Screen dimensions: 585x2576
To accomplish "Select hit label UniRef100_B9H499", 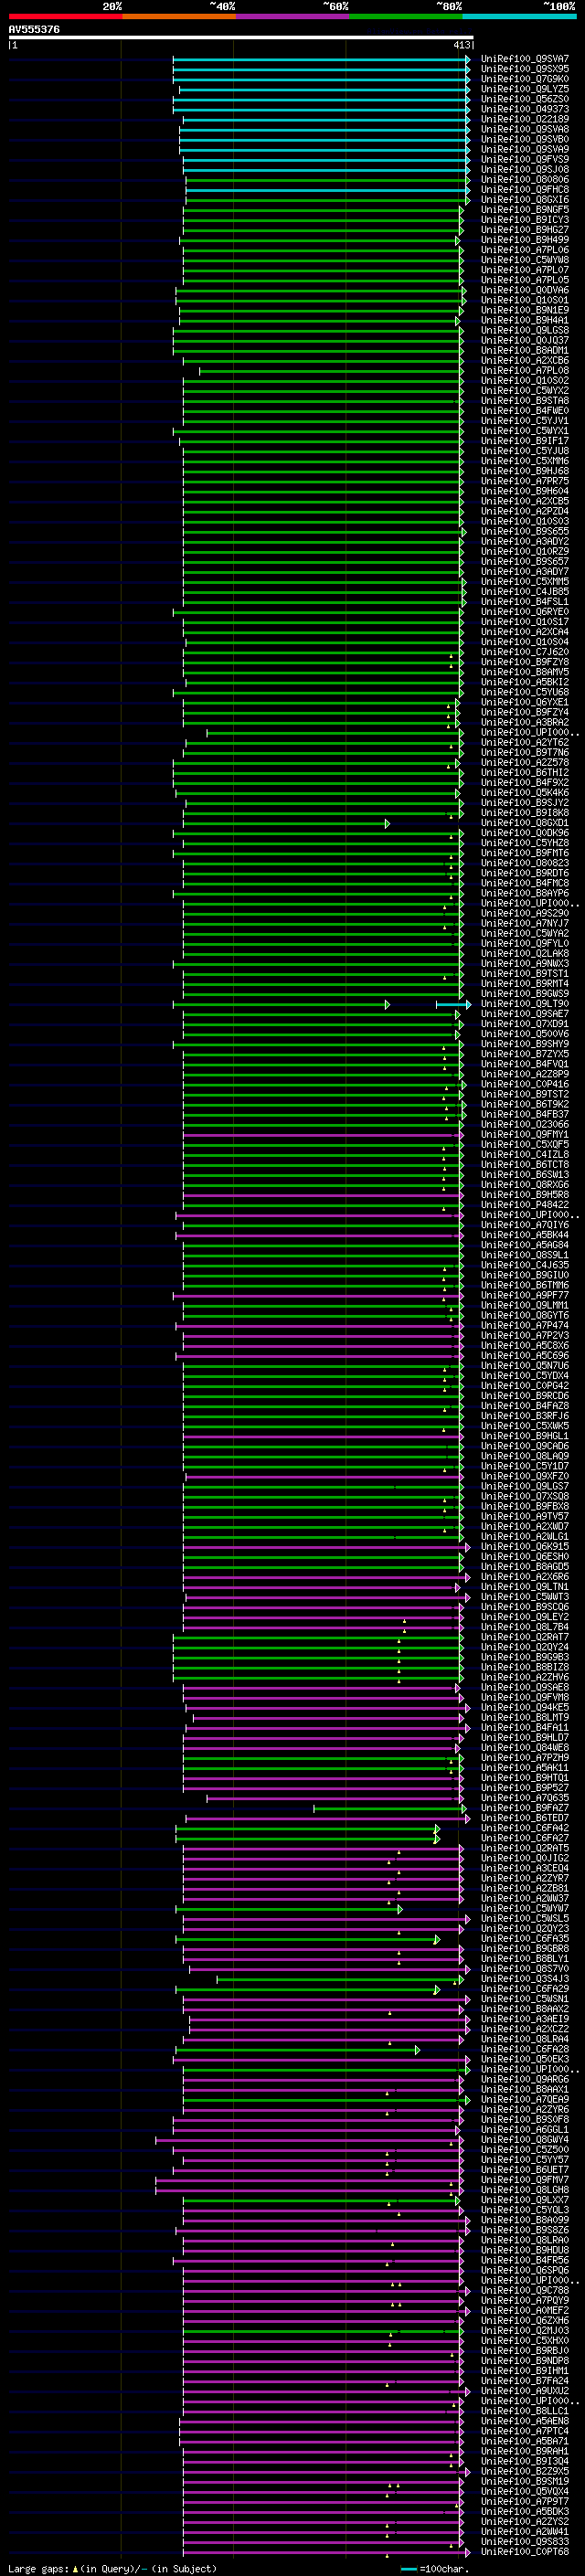I will tap(525, 240).
